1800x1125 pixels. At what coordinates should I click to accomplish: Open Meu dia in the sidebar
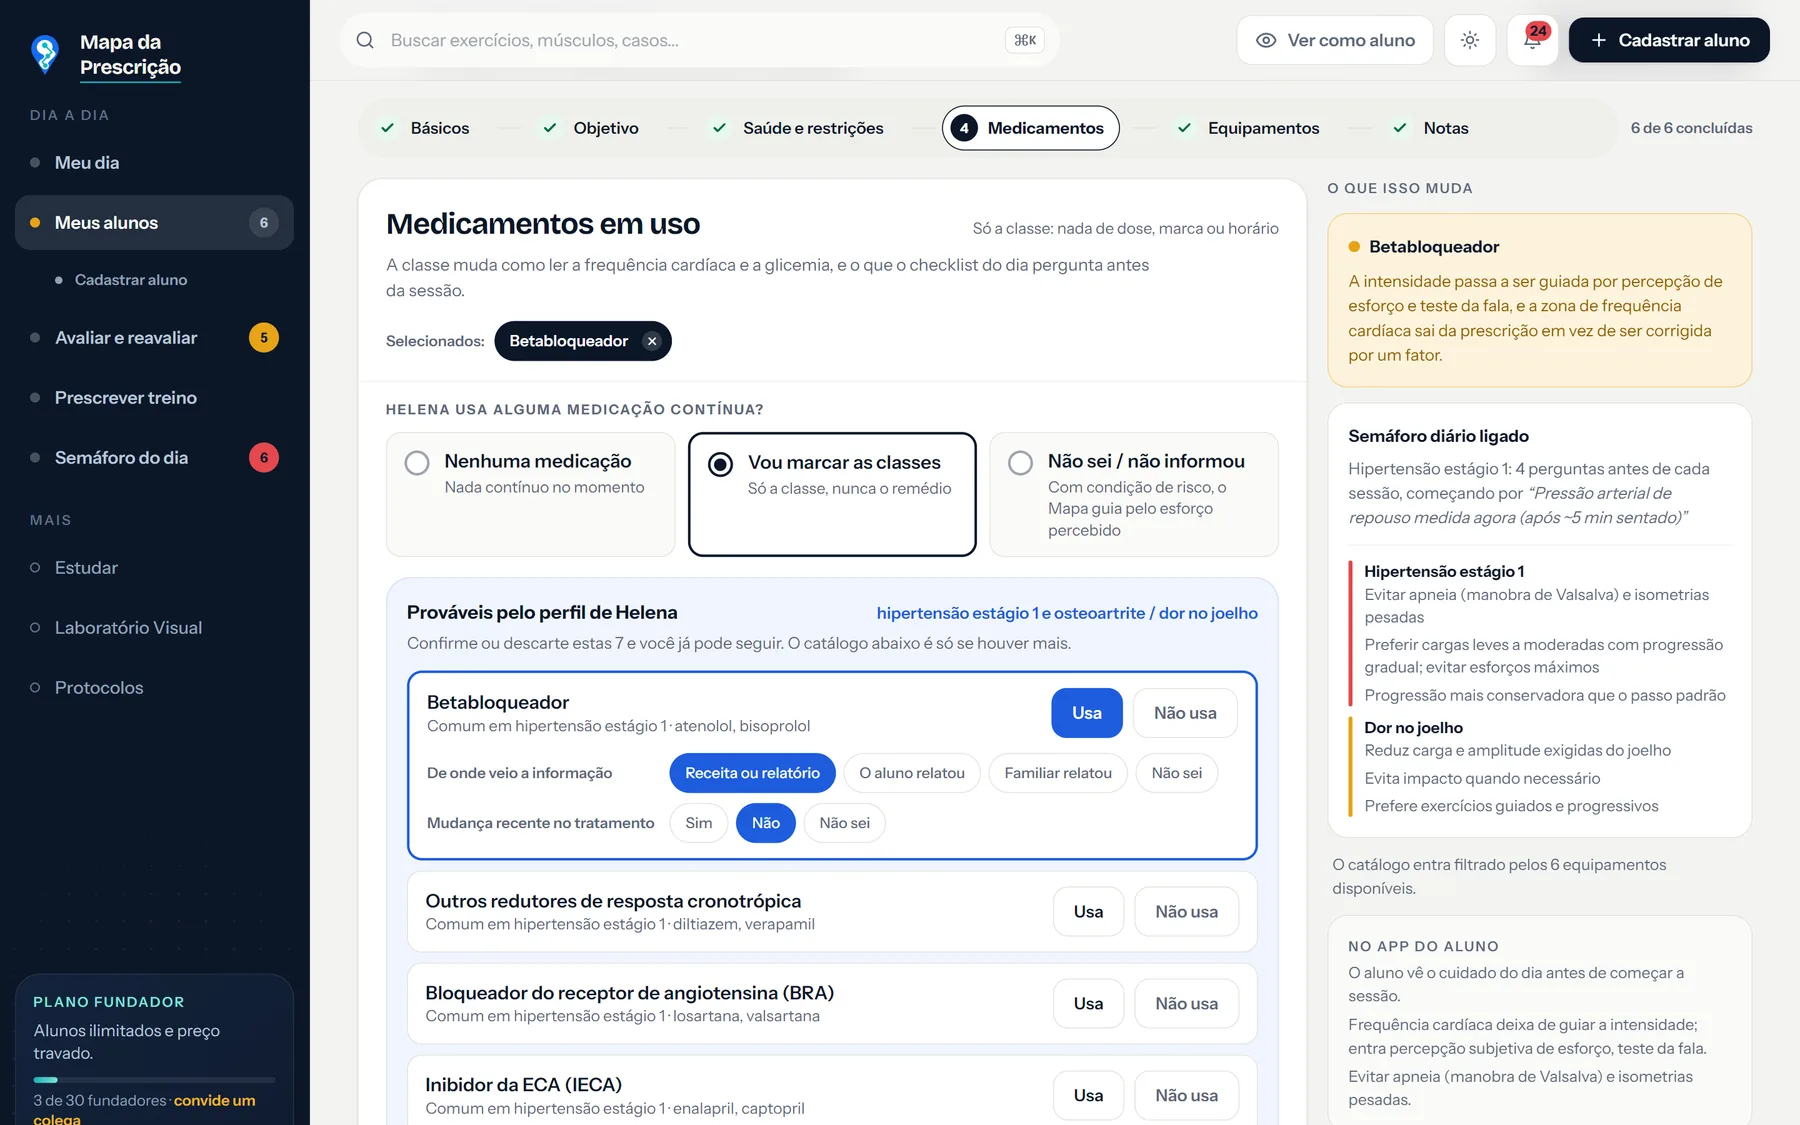pyautogui.click(x=154, y=163)
